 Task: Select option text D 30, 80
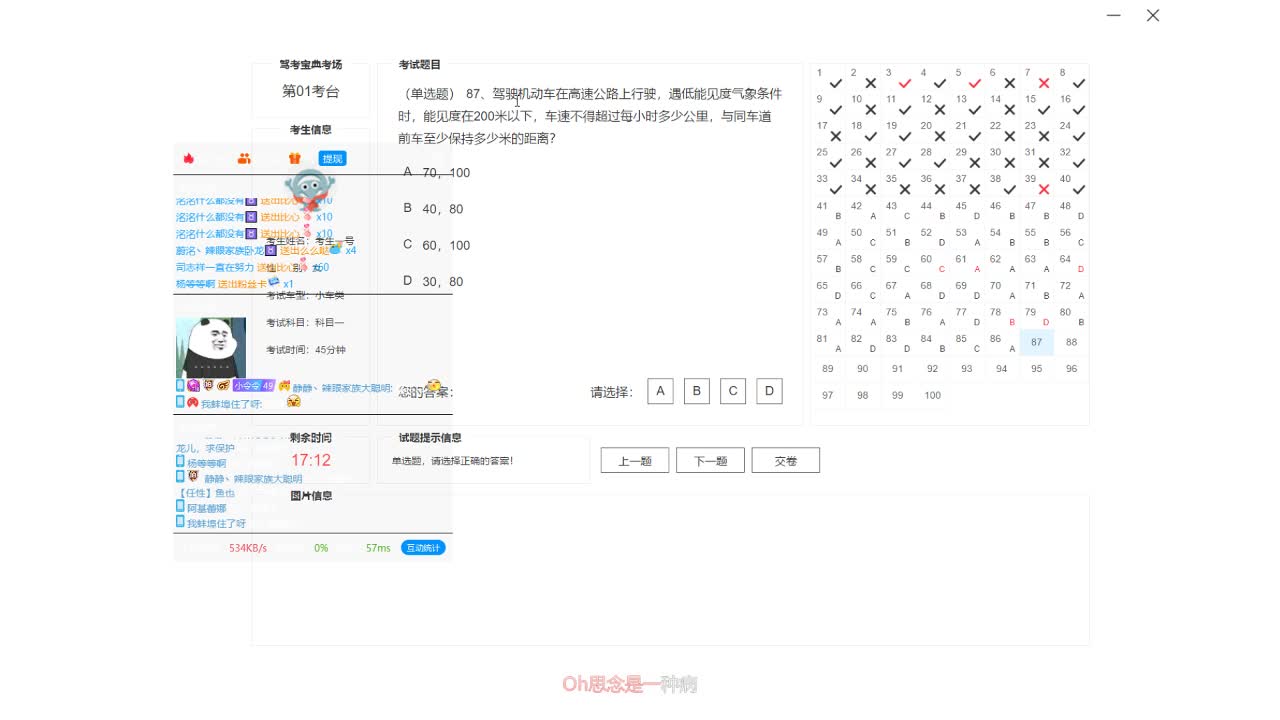pos(433,282)
